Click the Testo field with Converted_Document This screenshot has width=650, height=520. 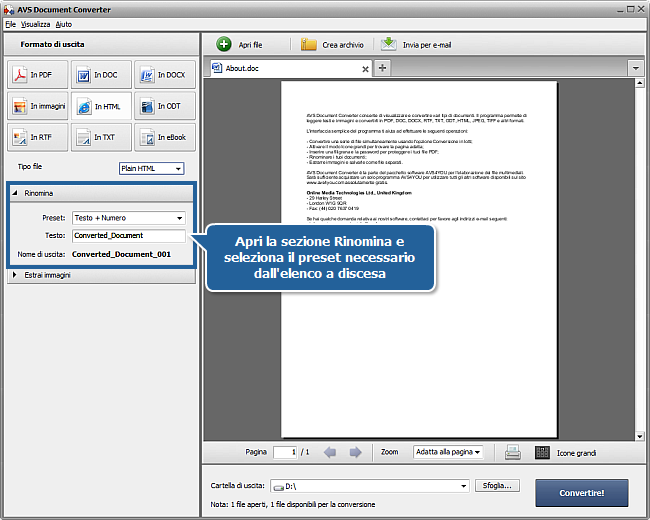tap(129, 236)
